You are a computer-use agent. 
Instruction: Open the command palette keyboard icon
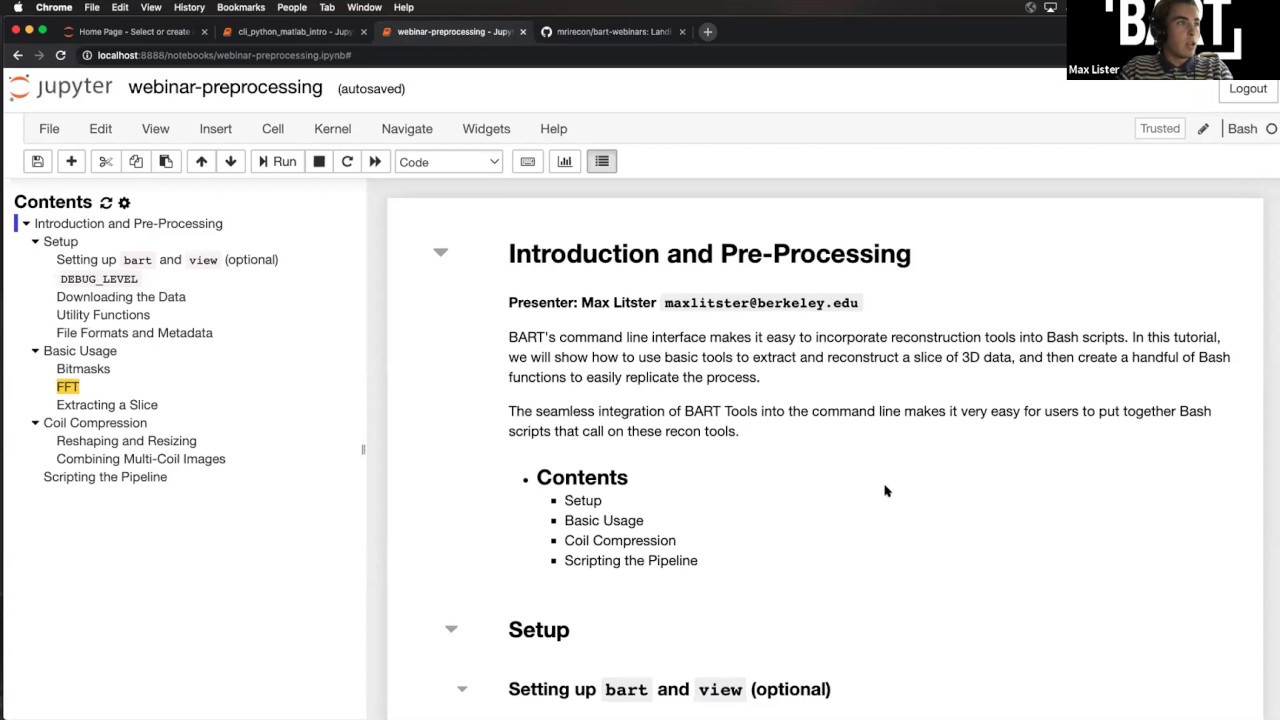(x=528, y=162)
